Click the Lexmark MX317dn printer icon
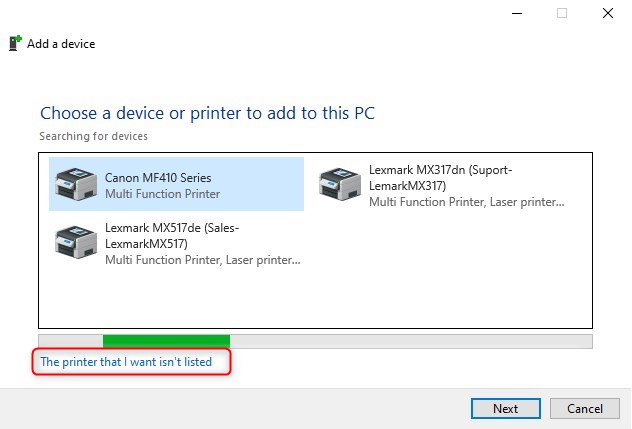Screen dimensions: 632x429 pos(340,184)
